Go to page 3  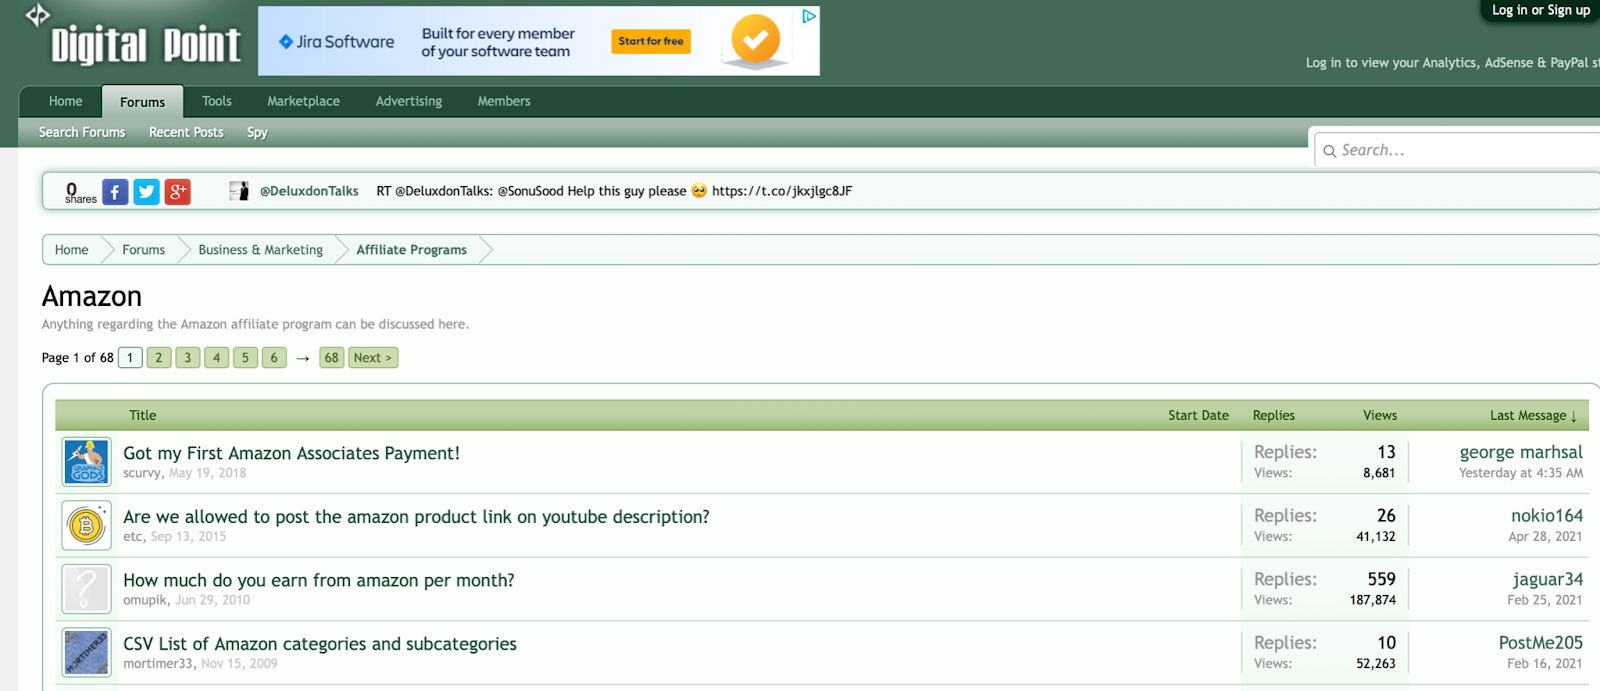188,358
